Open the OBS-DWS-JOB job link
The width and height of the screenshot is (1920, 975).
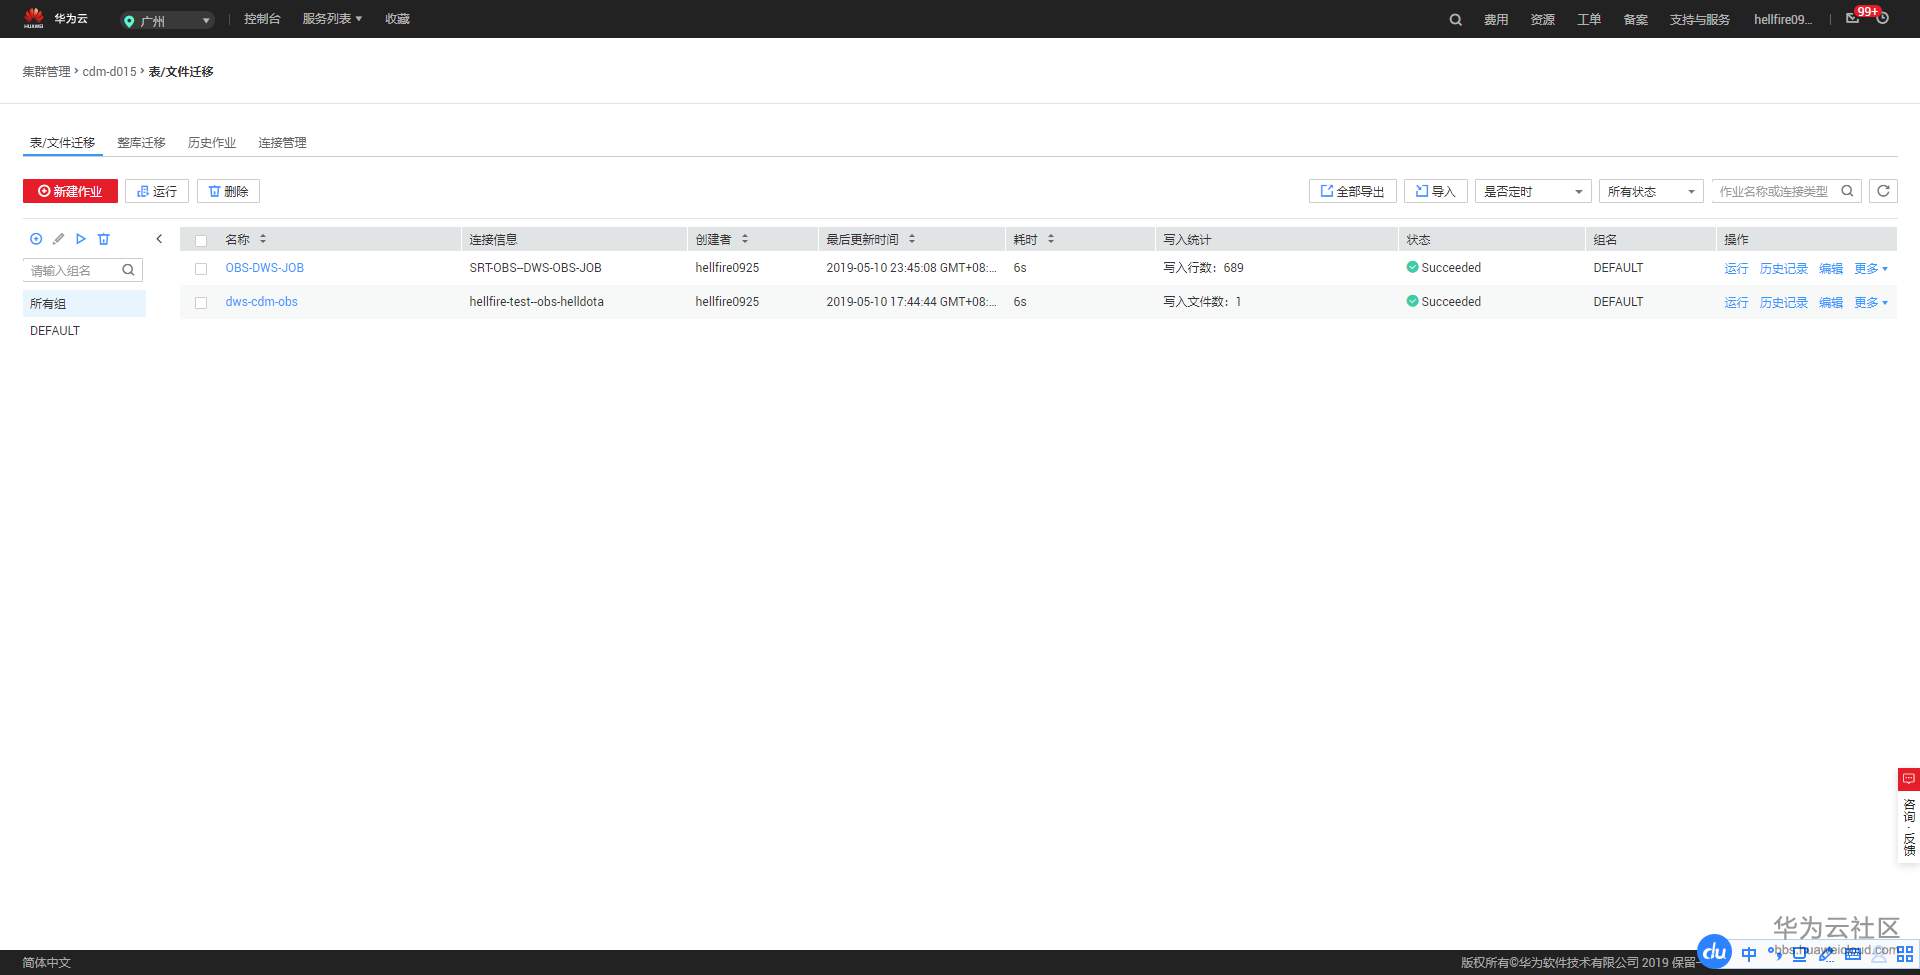[x=265, y=268]
